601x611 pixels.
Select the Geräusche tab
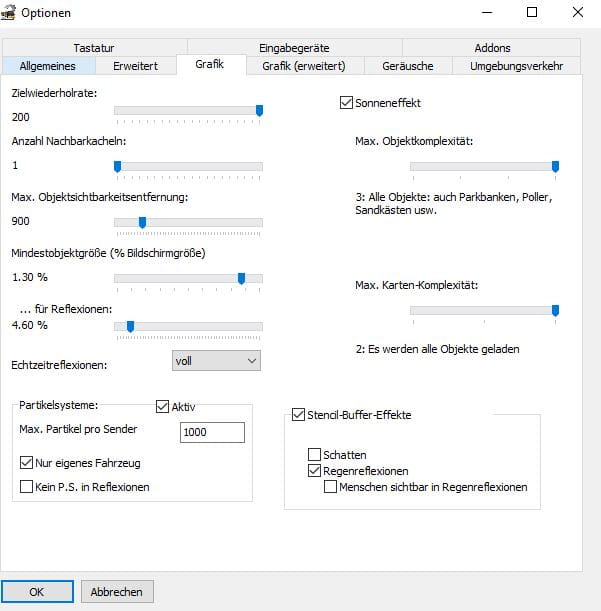click(x=408, y=66)
